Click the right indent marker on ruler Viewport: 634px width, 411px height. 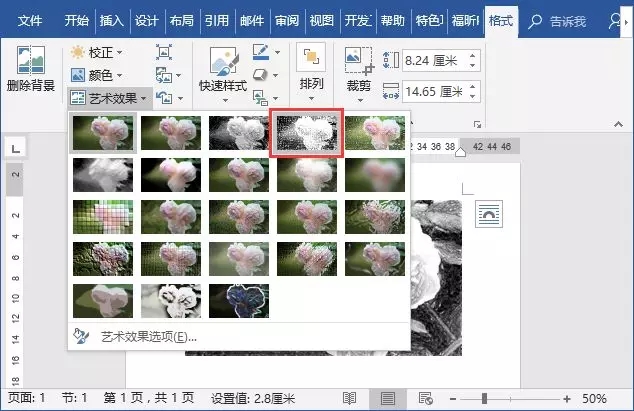tap(460, 152)
